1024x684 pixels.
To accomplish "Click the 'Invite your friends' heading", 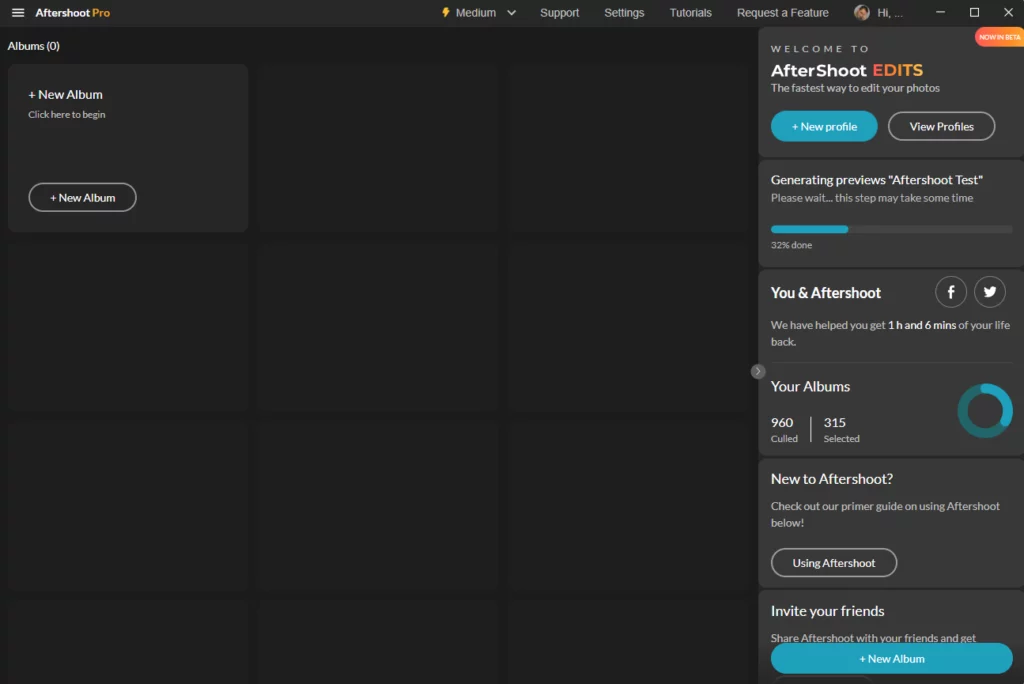I will coord(827,611).
